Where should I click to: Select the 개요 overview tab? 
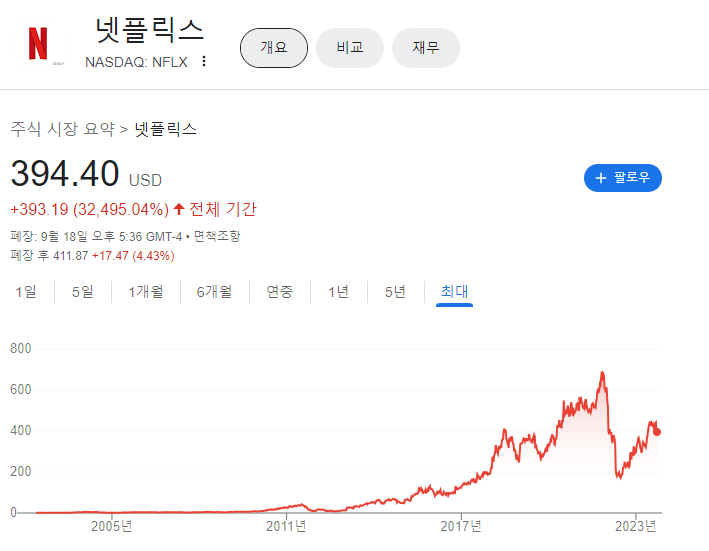click(x=274, y=48)
